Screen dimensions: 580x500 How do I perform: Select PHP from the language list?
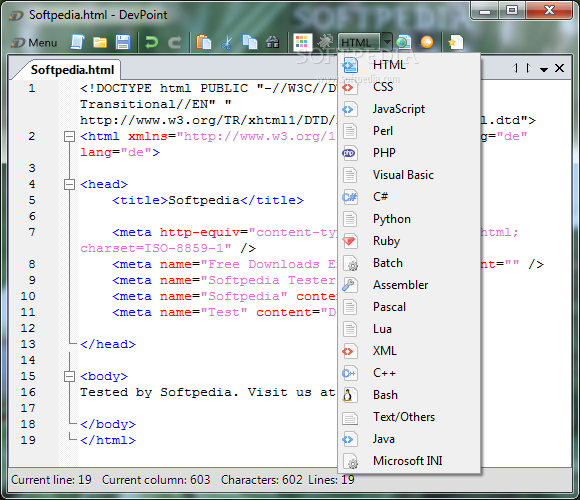point(409,153)
